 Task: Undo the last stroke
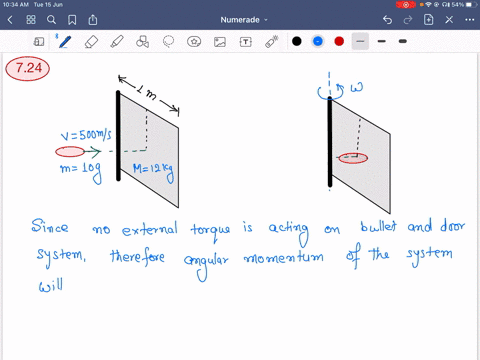tap(387, 20)
